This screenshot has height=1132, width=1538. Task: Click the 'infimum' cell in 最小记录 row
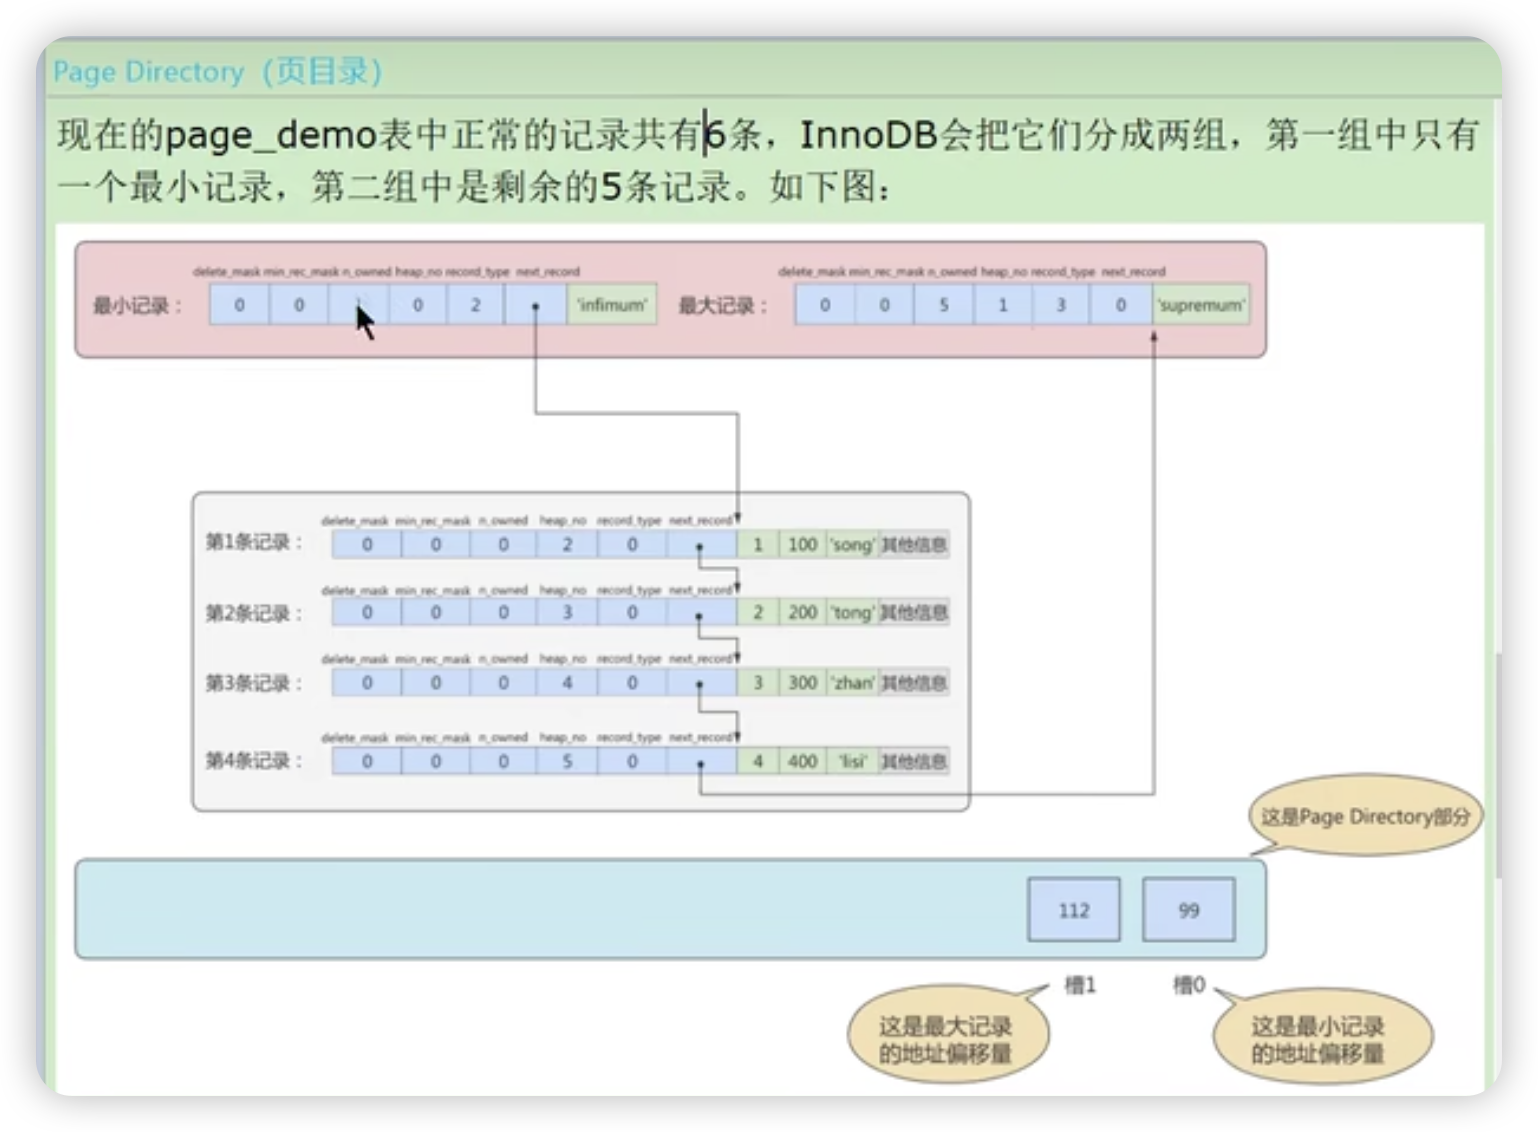(x=612, y=305)
